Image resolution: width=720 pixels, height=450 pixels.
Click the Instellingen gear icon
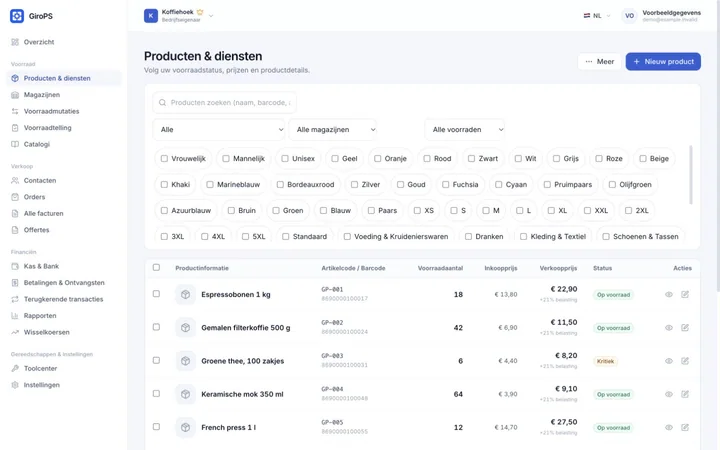tap(15, 385)
